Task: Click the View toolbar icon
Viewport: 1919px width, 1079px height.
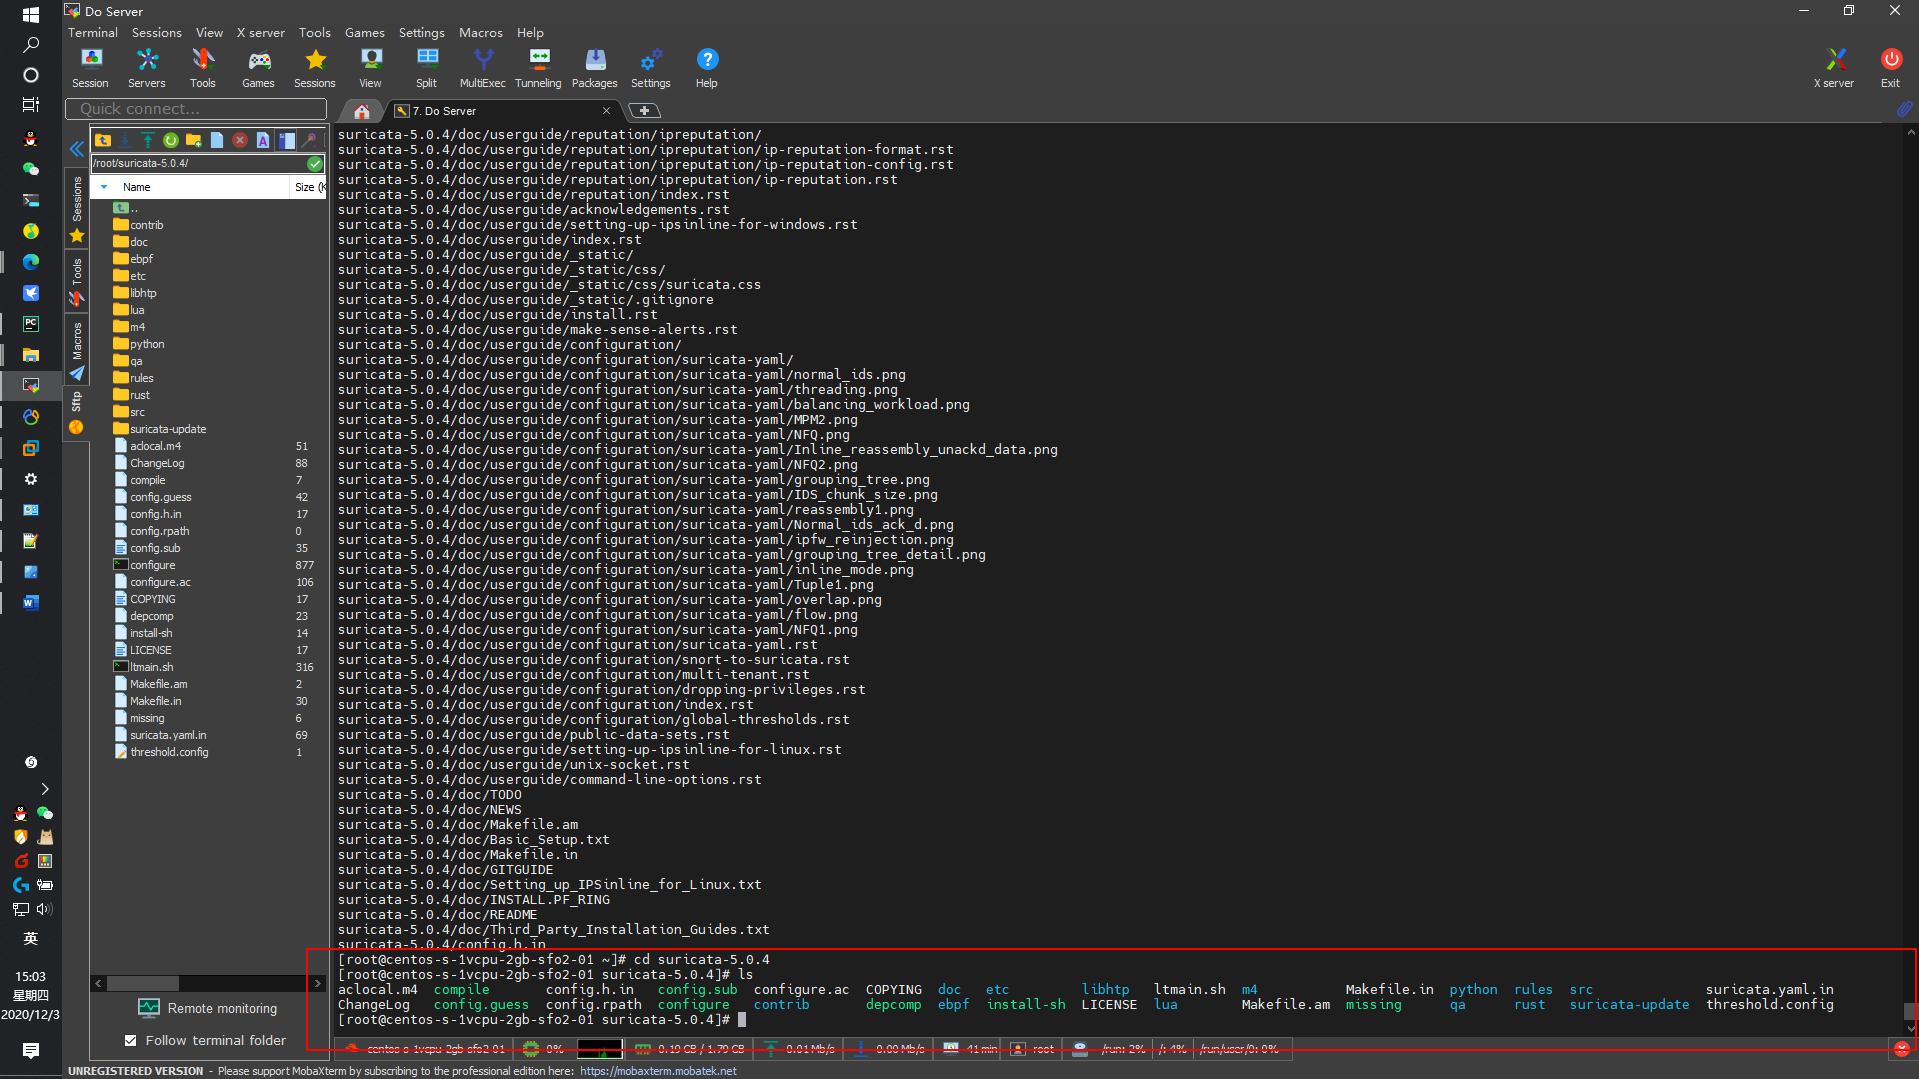Action: point(370,68)
